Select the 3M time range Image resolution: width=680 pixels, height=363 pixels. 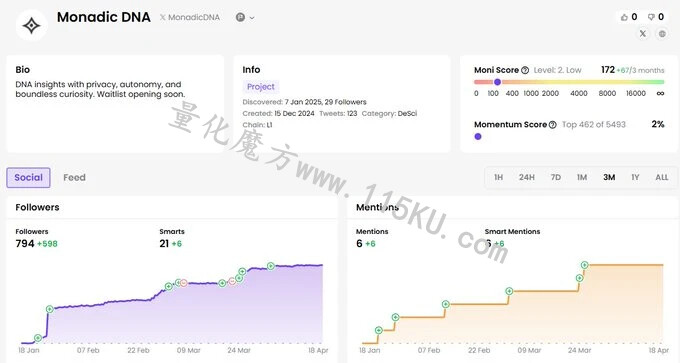pyautogui.click(x=609, y=177)
